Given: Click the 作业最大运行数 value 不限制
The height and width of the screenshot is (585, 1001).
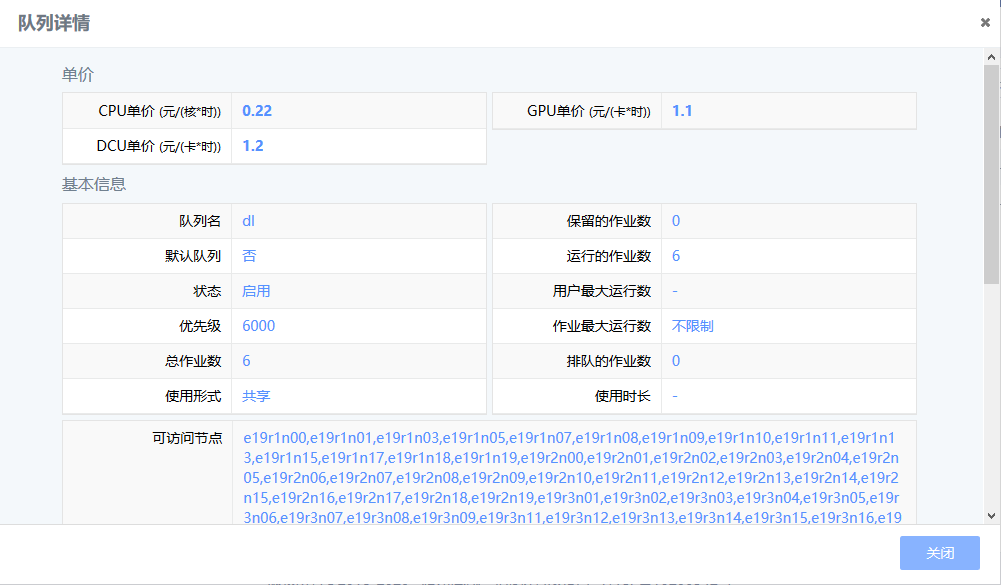Looking at the screenshot, I should coord(692,326).
